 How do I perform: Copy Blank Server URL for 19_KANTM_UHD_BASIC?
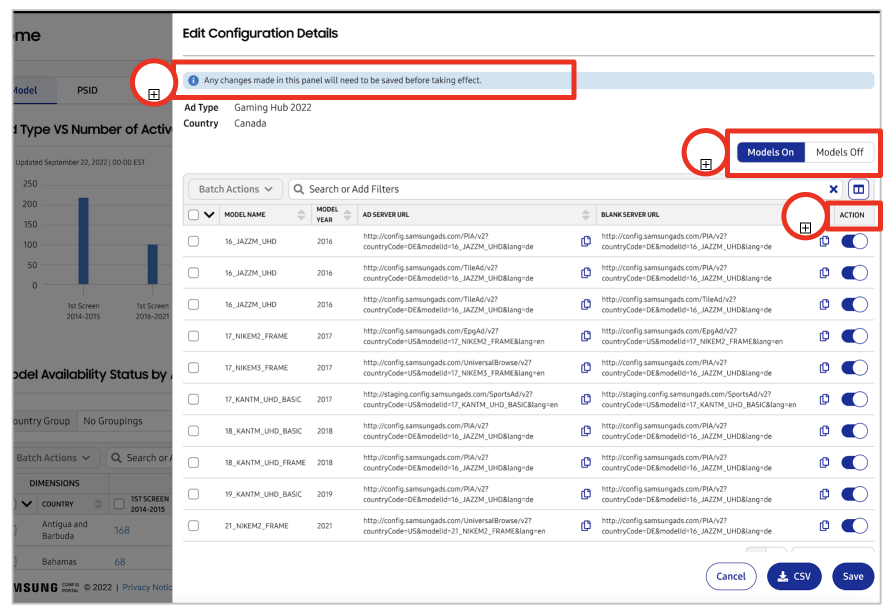824,494
